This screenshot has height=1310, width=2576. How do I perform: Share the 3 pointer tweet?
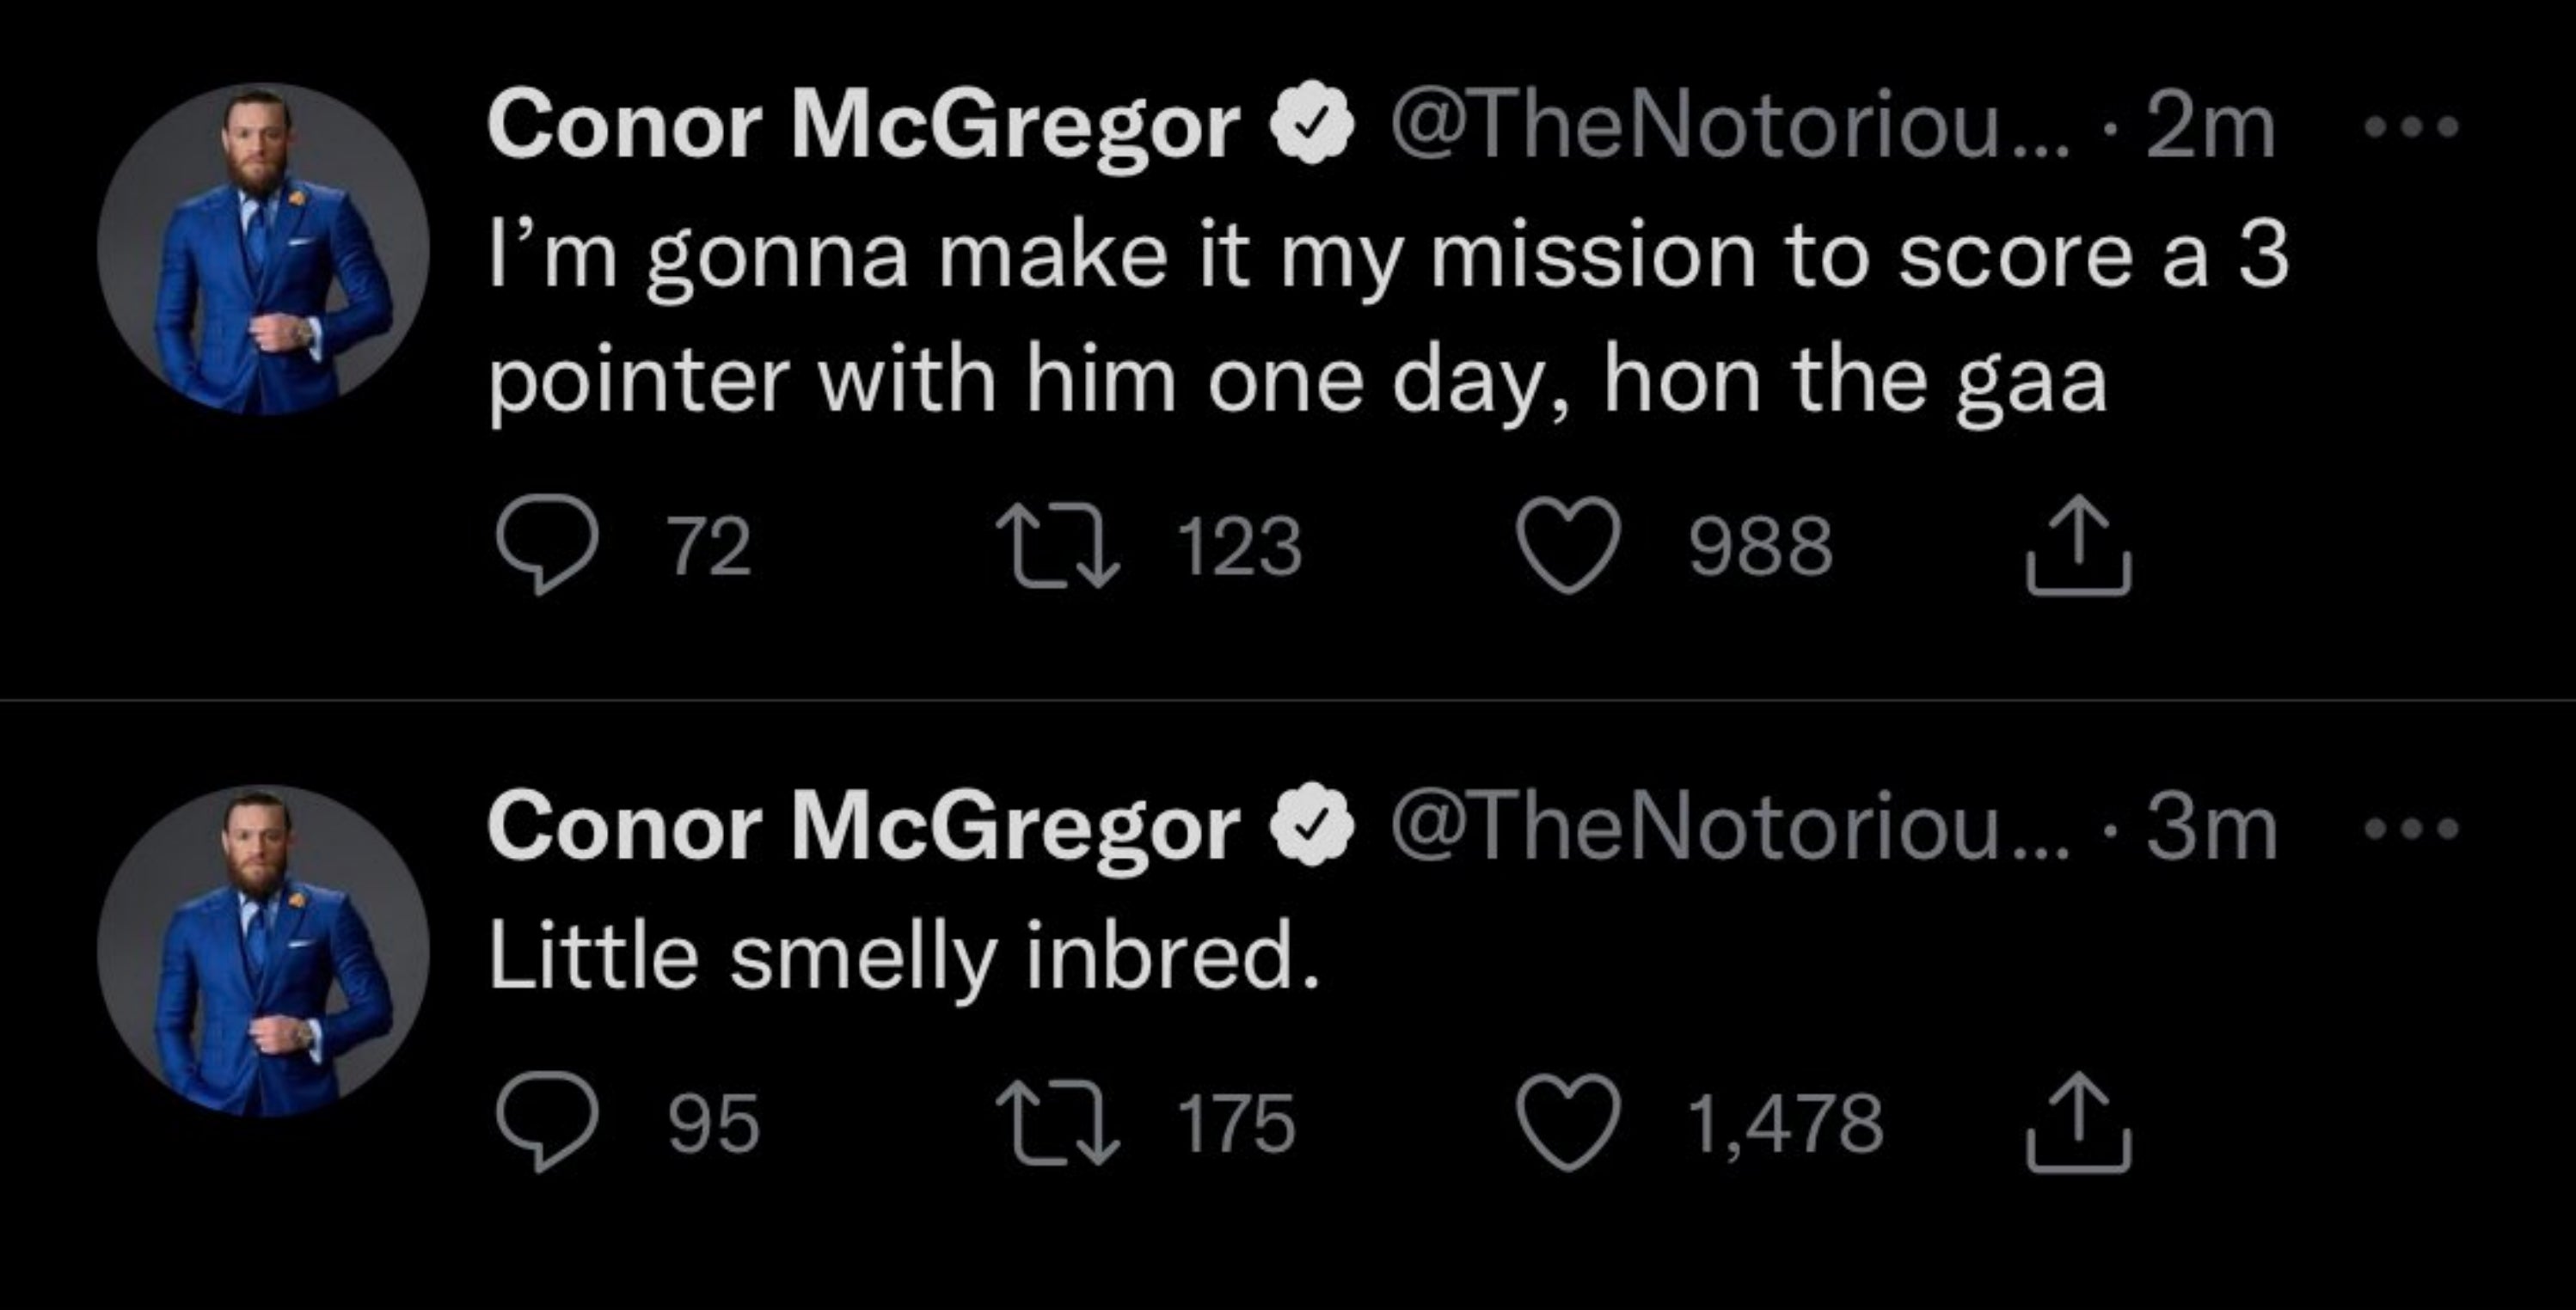(2079, 546)
